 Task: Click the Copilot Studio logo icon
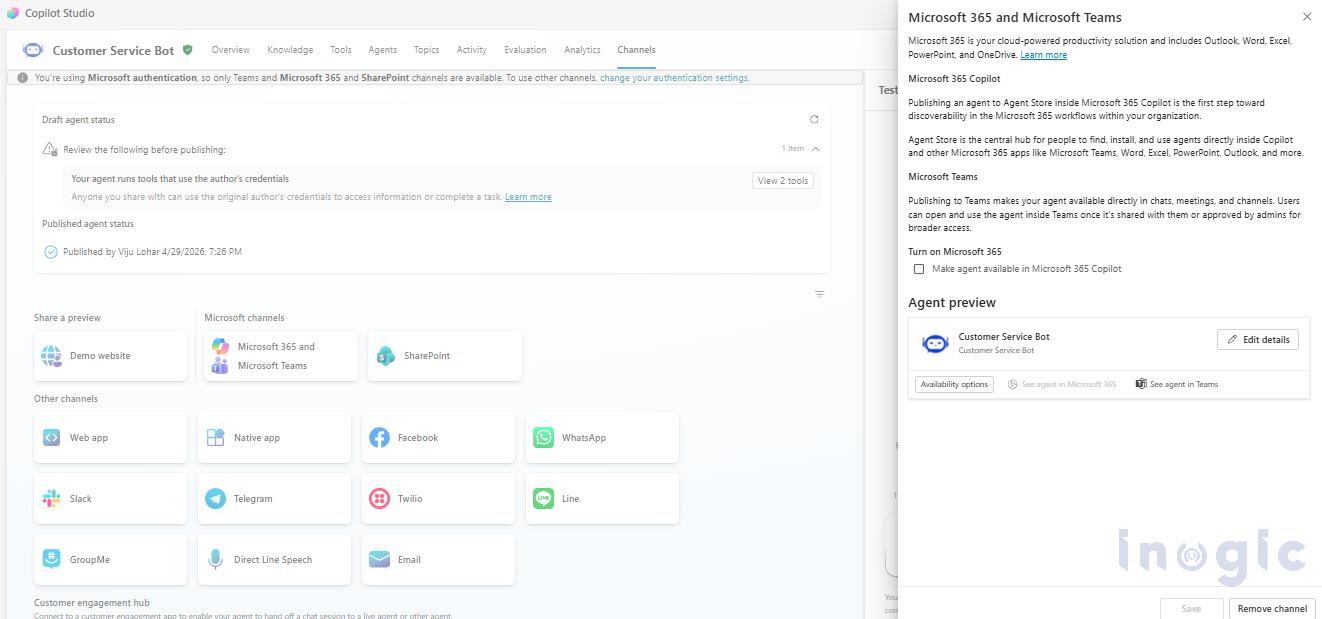[12, 13]
